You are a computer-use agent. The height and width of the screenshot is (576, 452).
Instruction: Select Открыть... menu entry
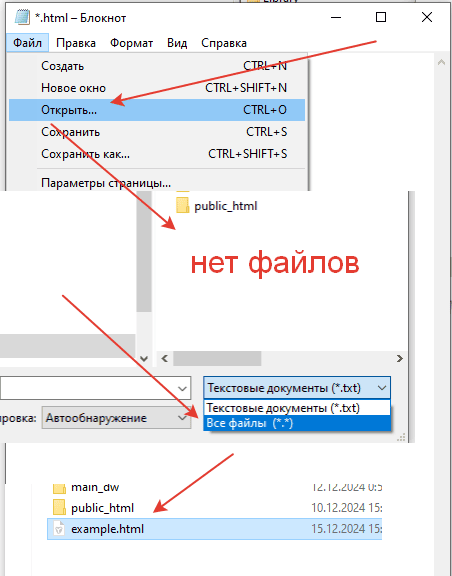157,110
